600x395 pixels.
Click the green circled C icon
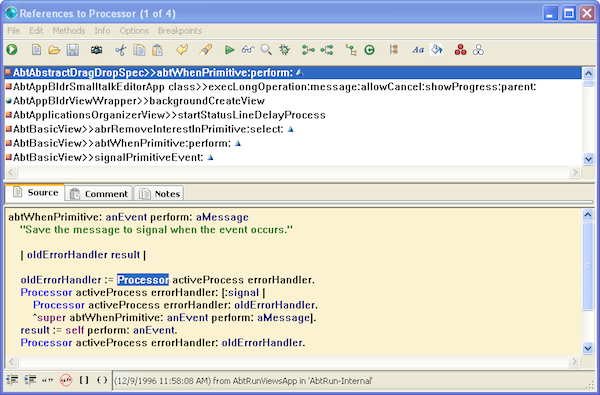[369, 50]
